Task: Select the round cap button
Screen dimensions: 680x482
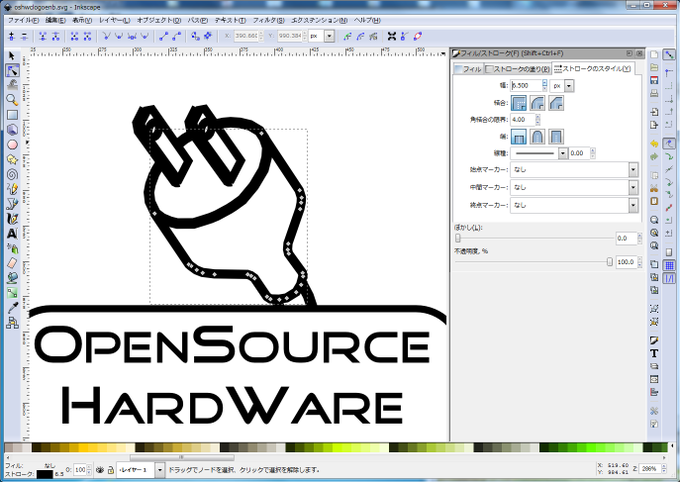Action: click(537, 137)
